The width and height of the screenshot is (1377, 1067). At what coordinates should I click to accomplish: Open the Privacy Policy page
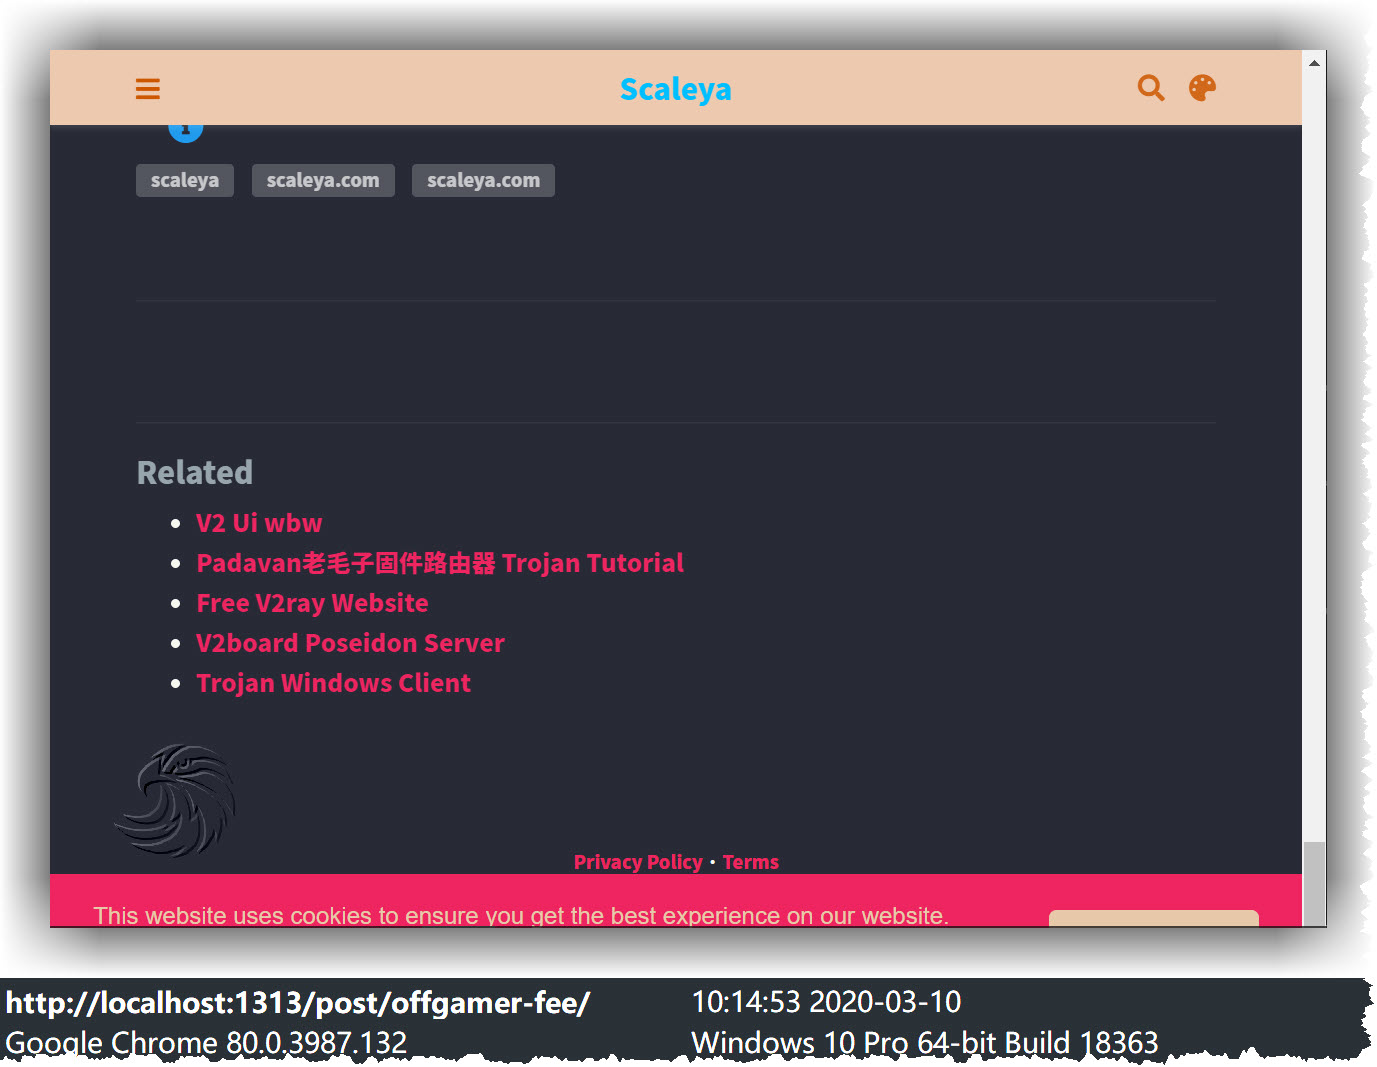coord(638,862)
